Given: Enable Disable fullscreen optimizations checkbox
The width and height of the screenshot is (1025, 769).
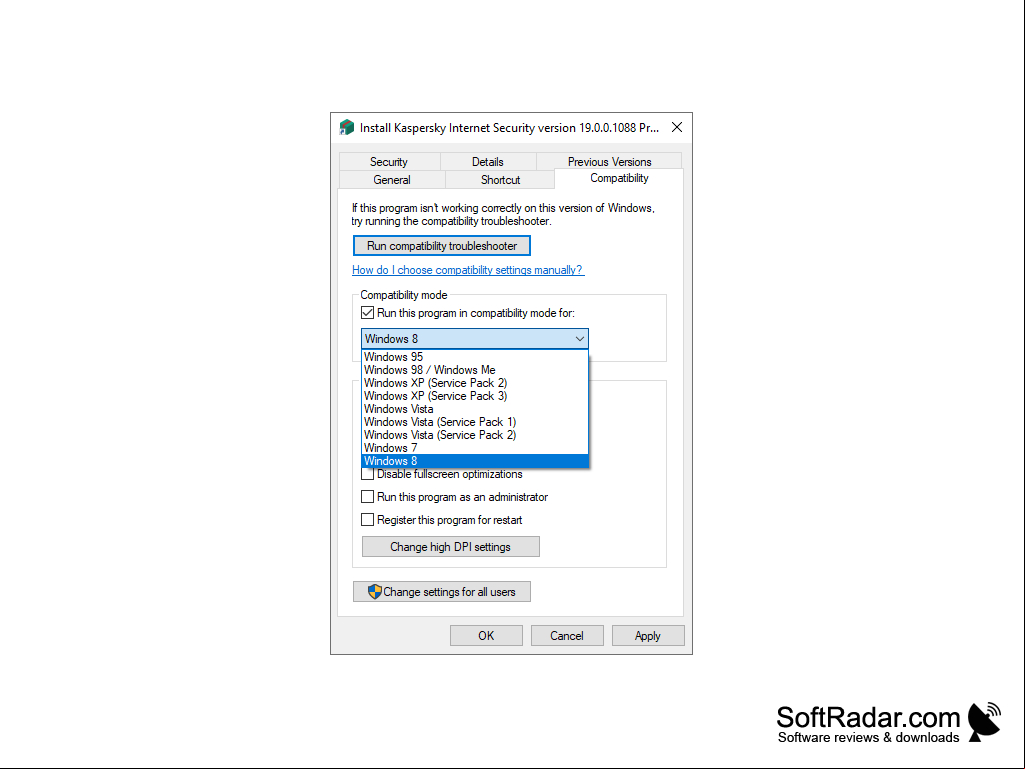Looking at the screenshot, I should [x=367, y=474].
